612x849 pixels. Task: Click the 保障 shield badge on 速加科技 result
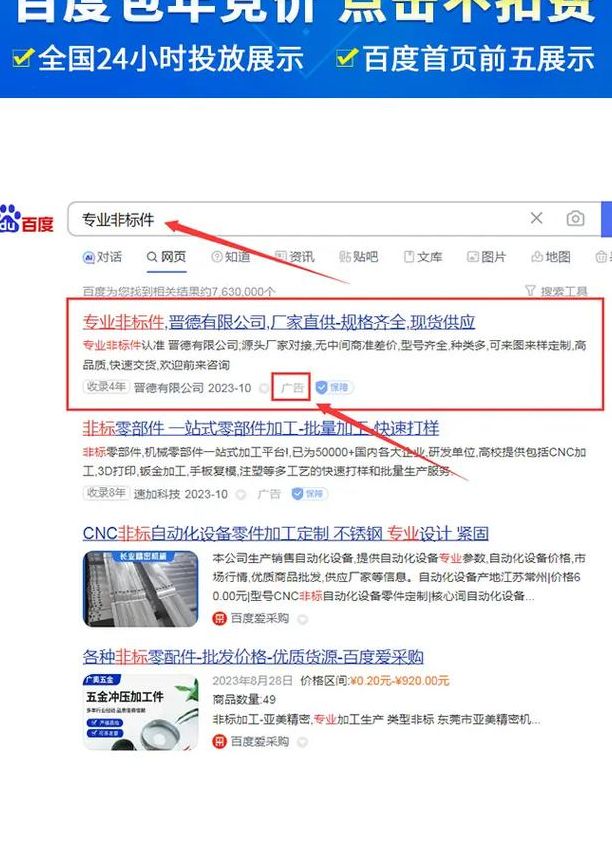[310, 494]
